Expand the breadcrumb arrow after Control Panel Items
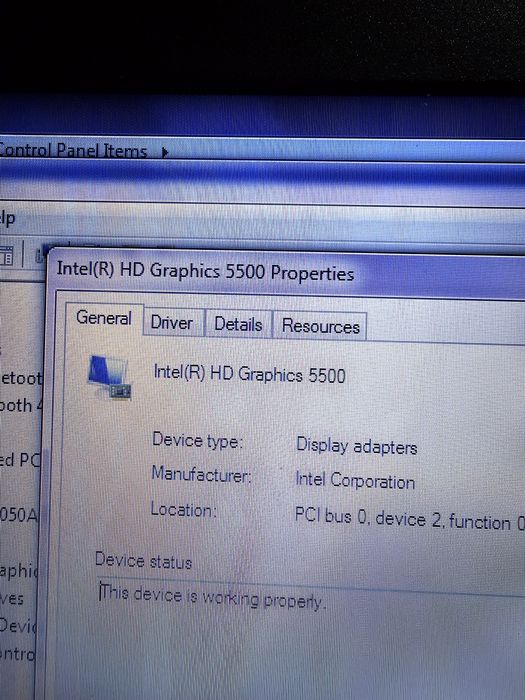 pos(165,153)
